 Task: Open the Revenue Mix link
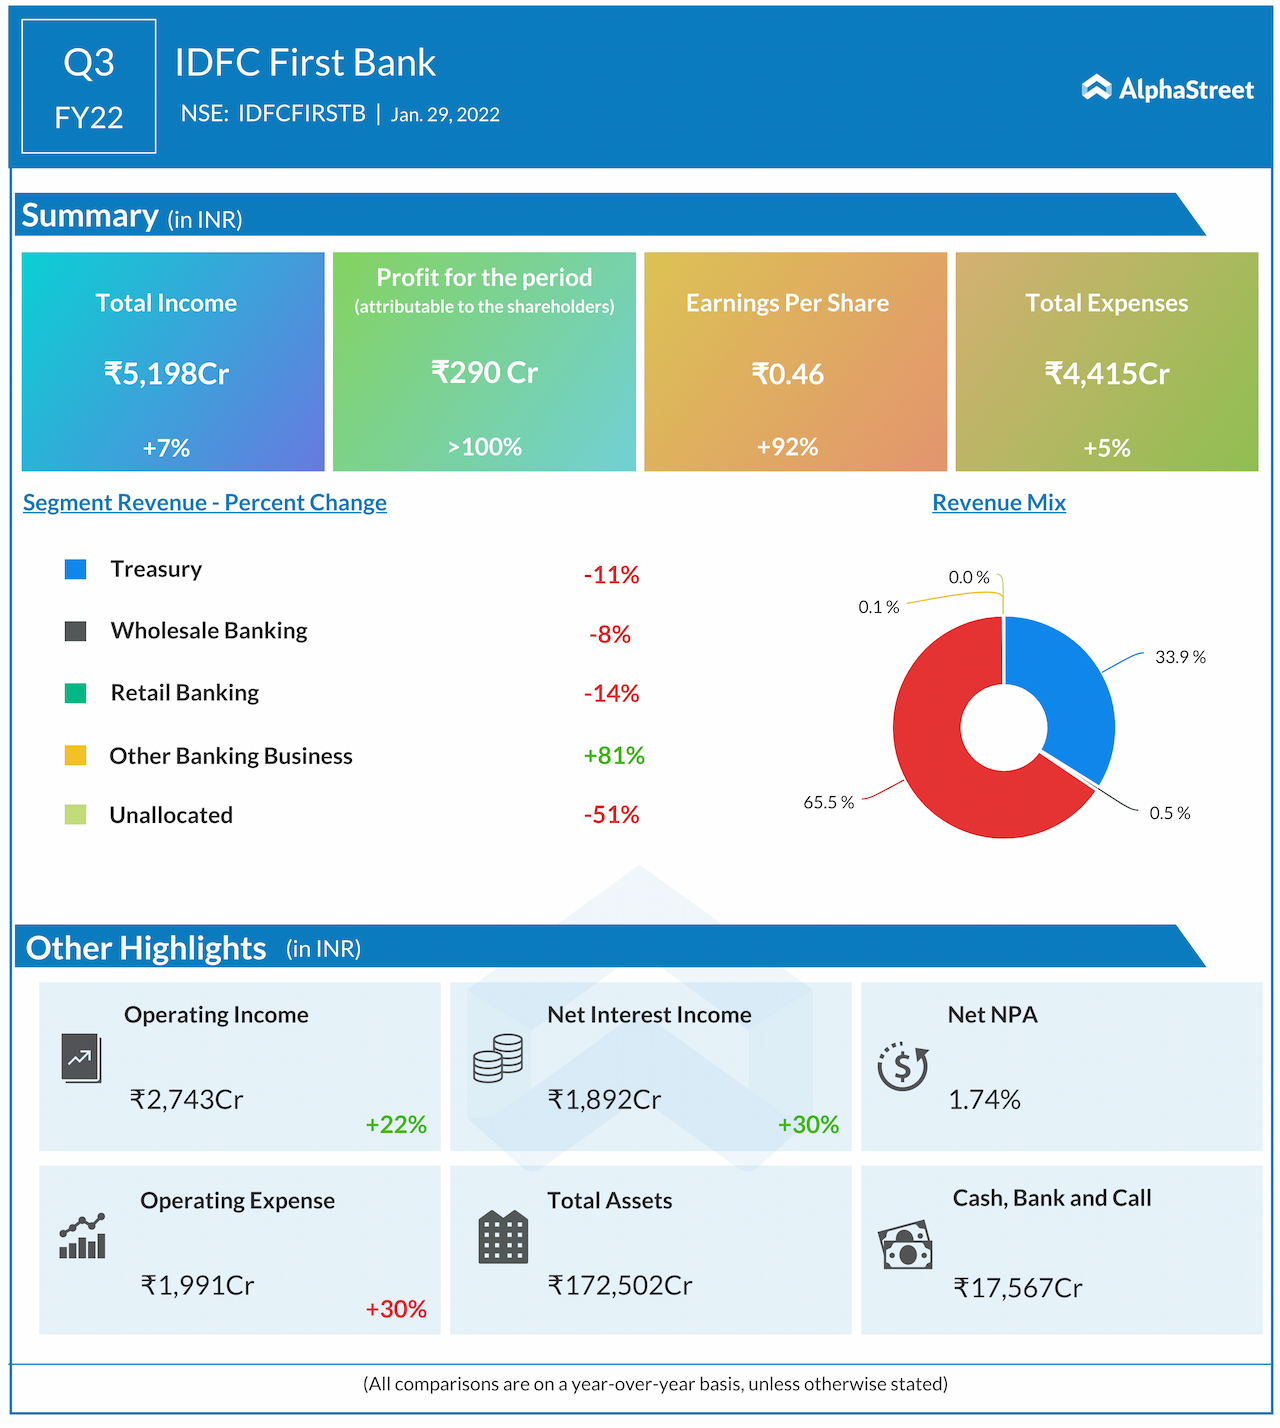998,503
